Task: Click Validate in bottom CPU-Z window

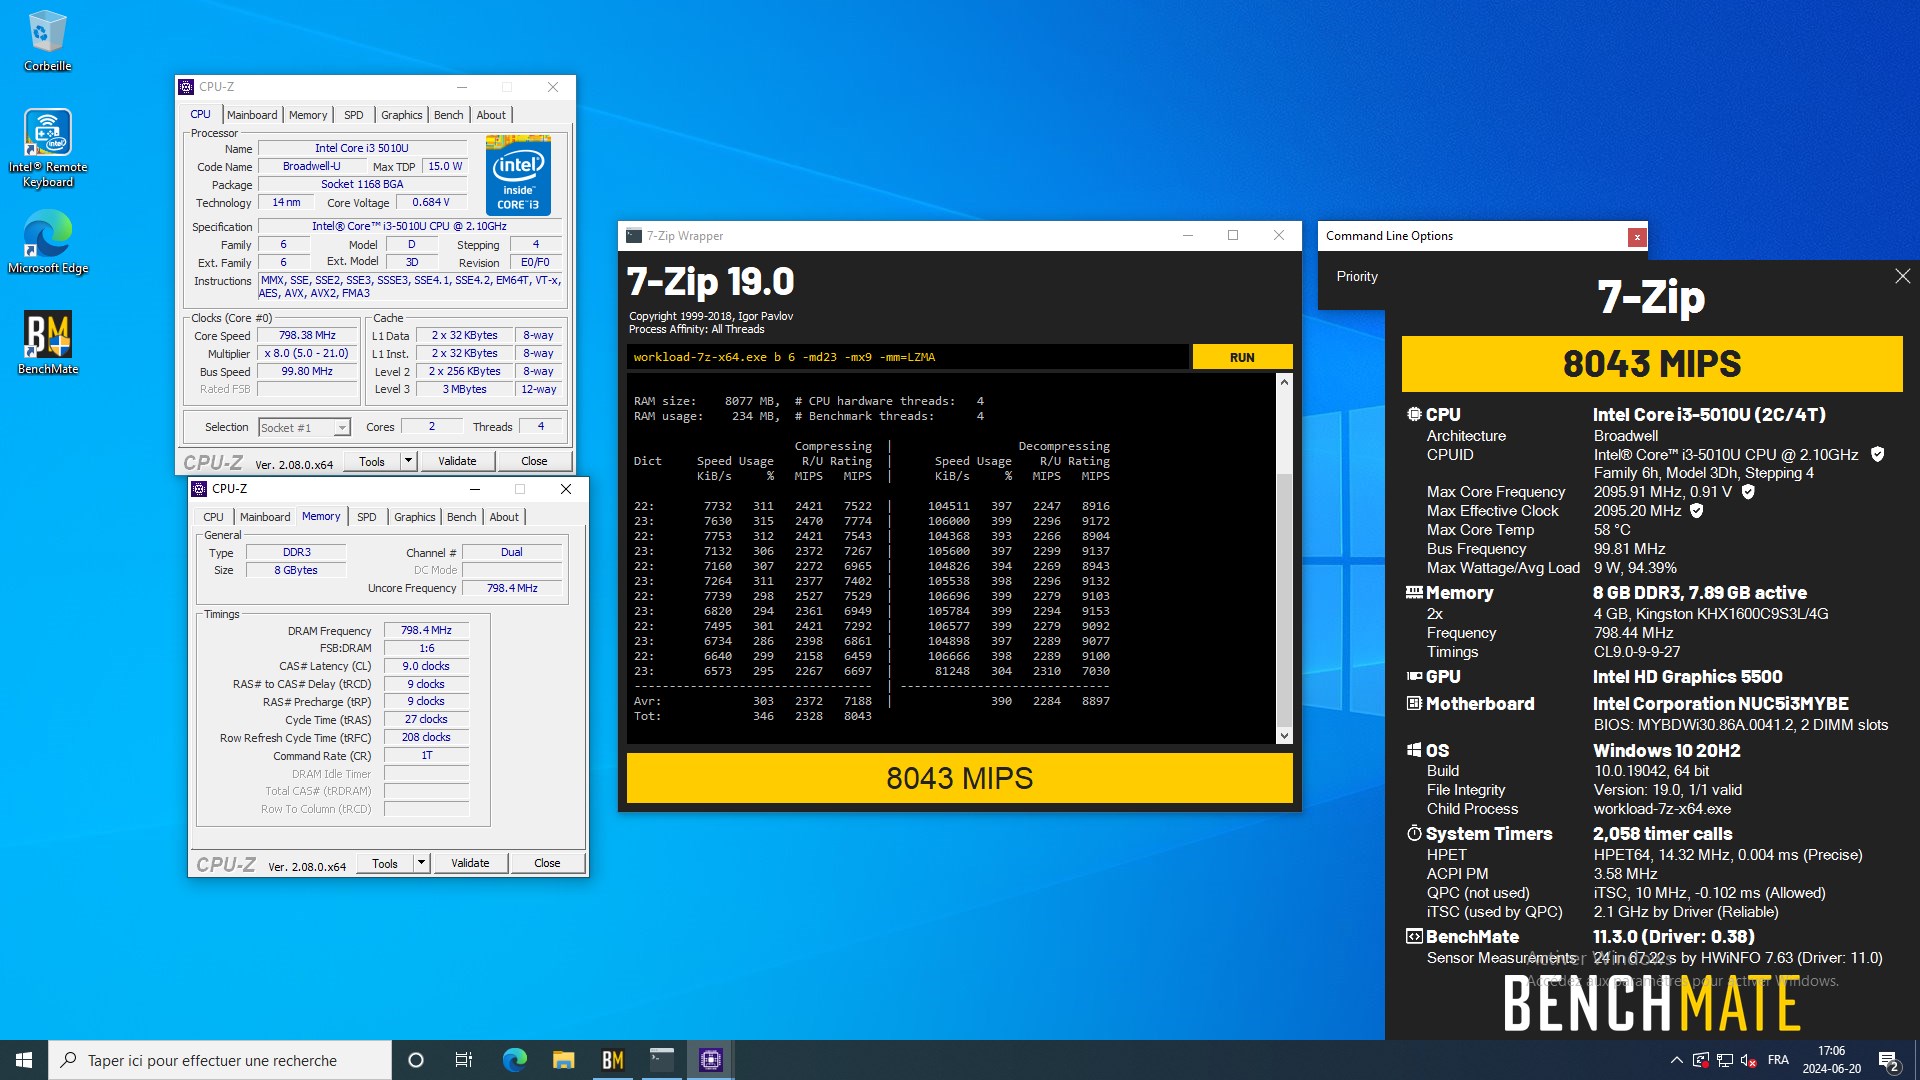Action: pyautogui.click(x=470, y=863)
